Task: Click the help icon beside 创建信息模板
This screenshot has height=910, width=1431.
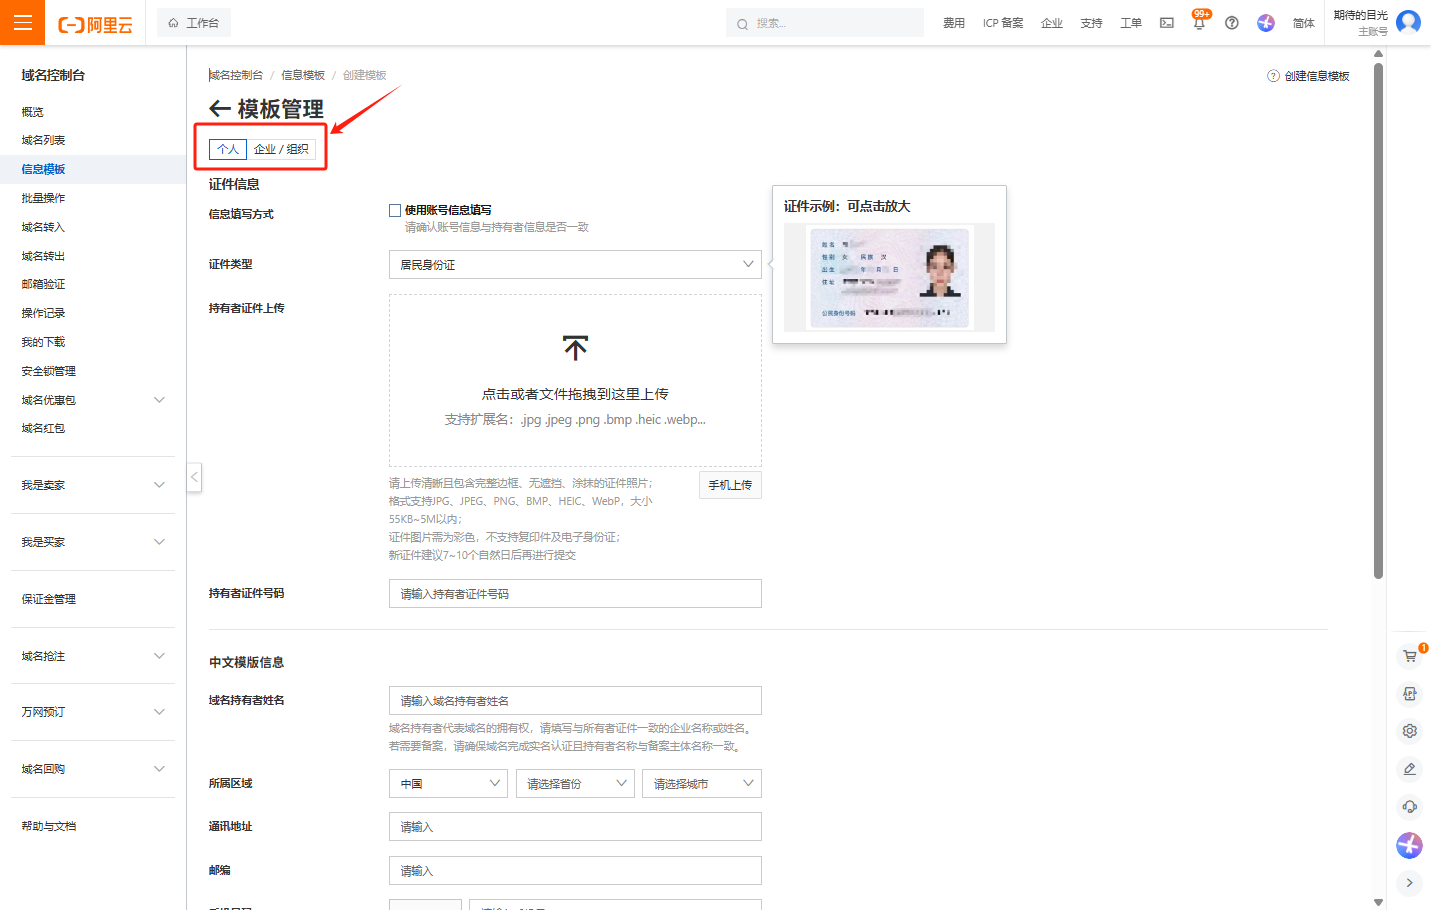Action: pos(1273,76)
